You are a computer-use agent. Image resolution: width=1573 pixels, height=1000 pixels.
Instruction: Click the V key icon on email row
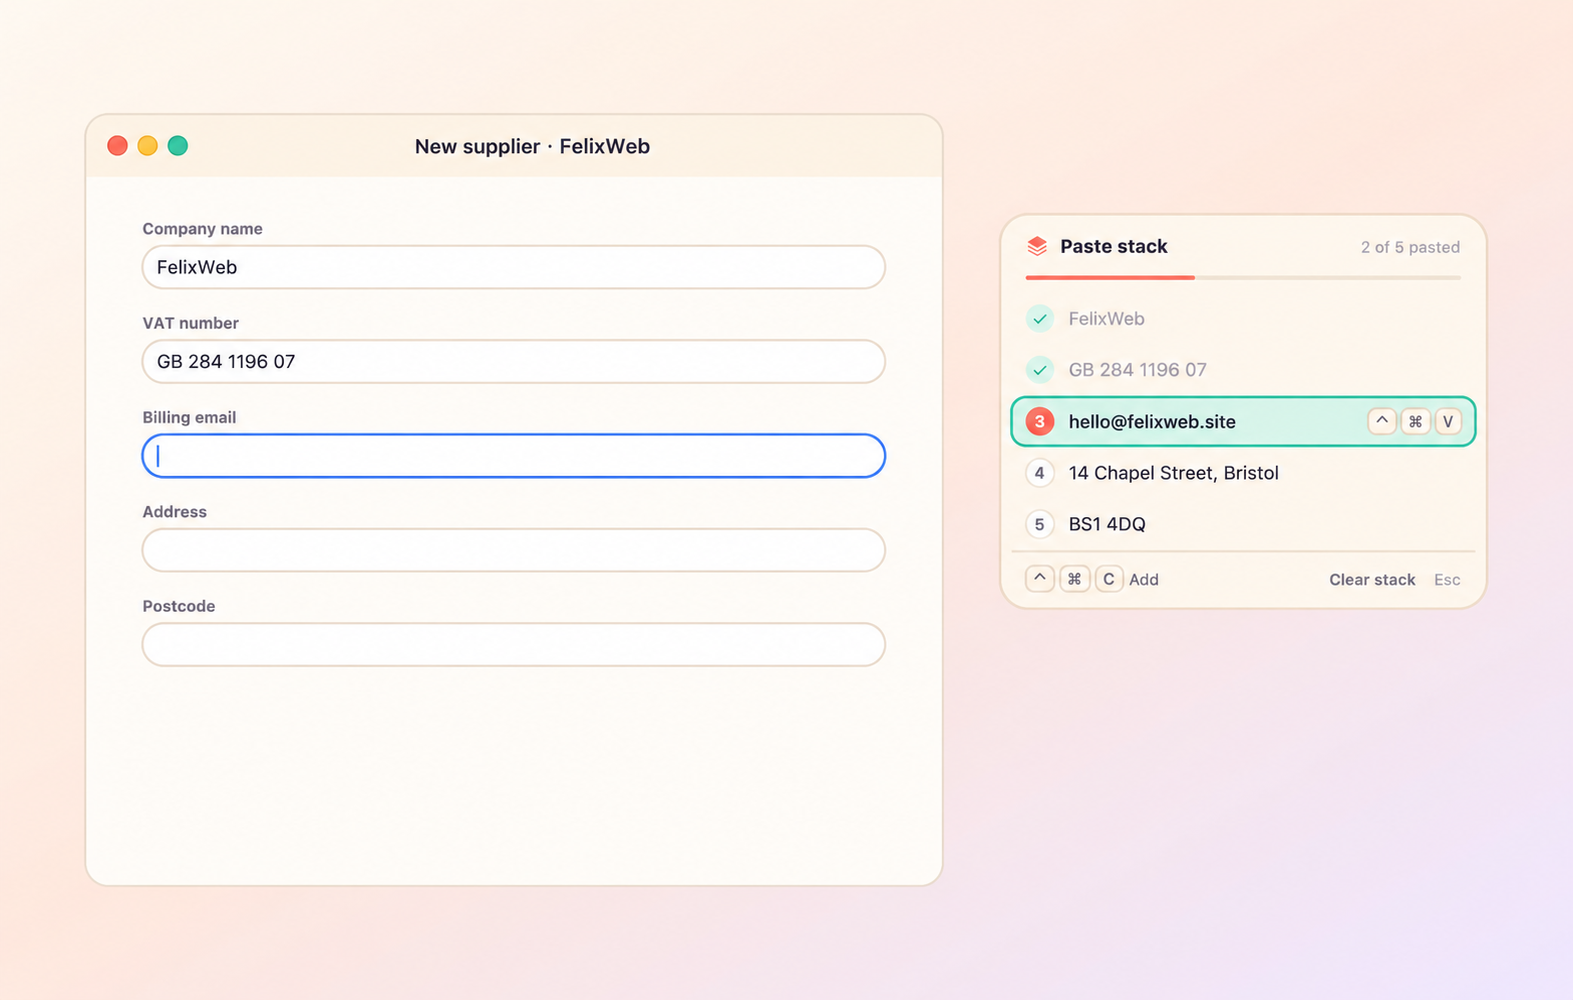[x=1448, y=422]
